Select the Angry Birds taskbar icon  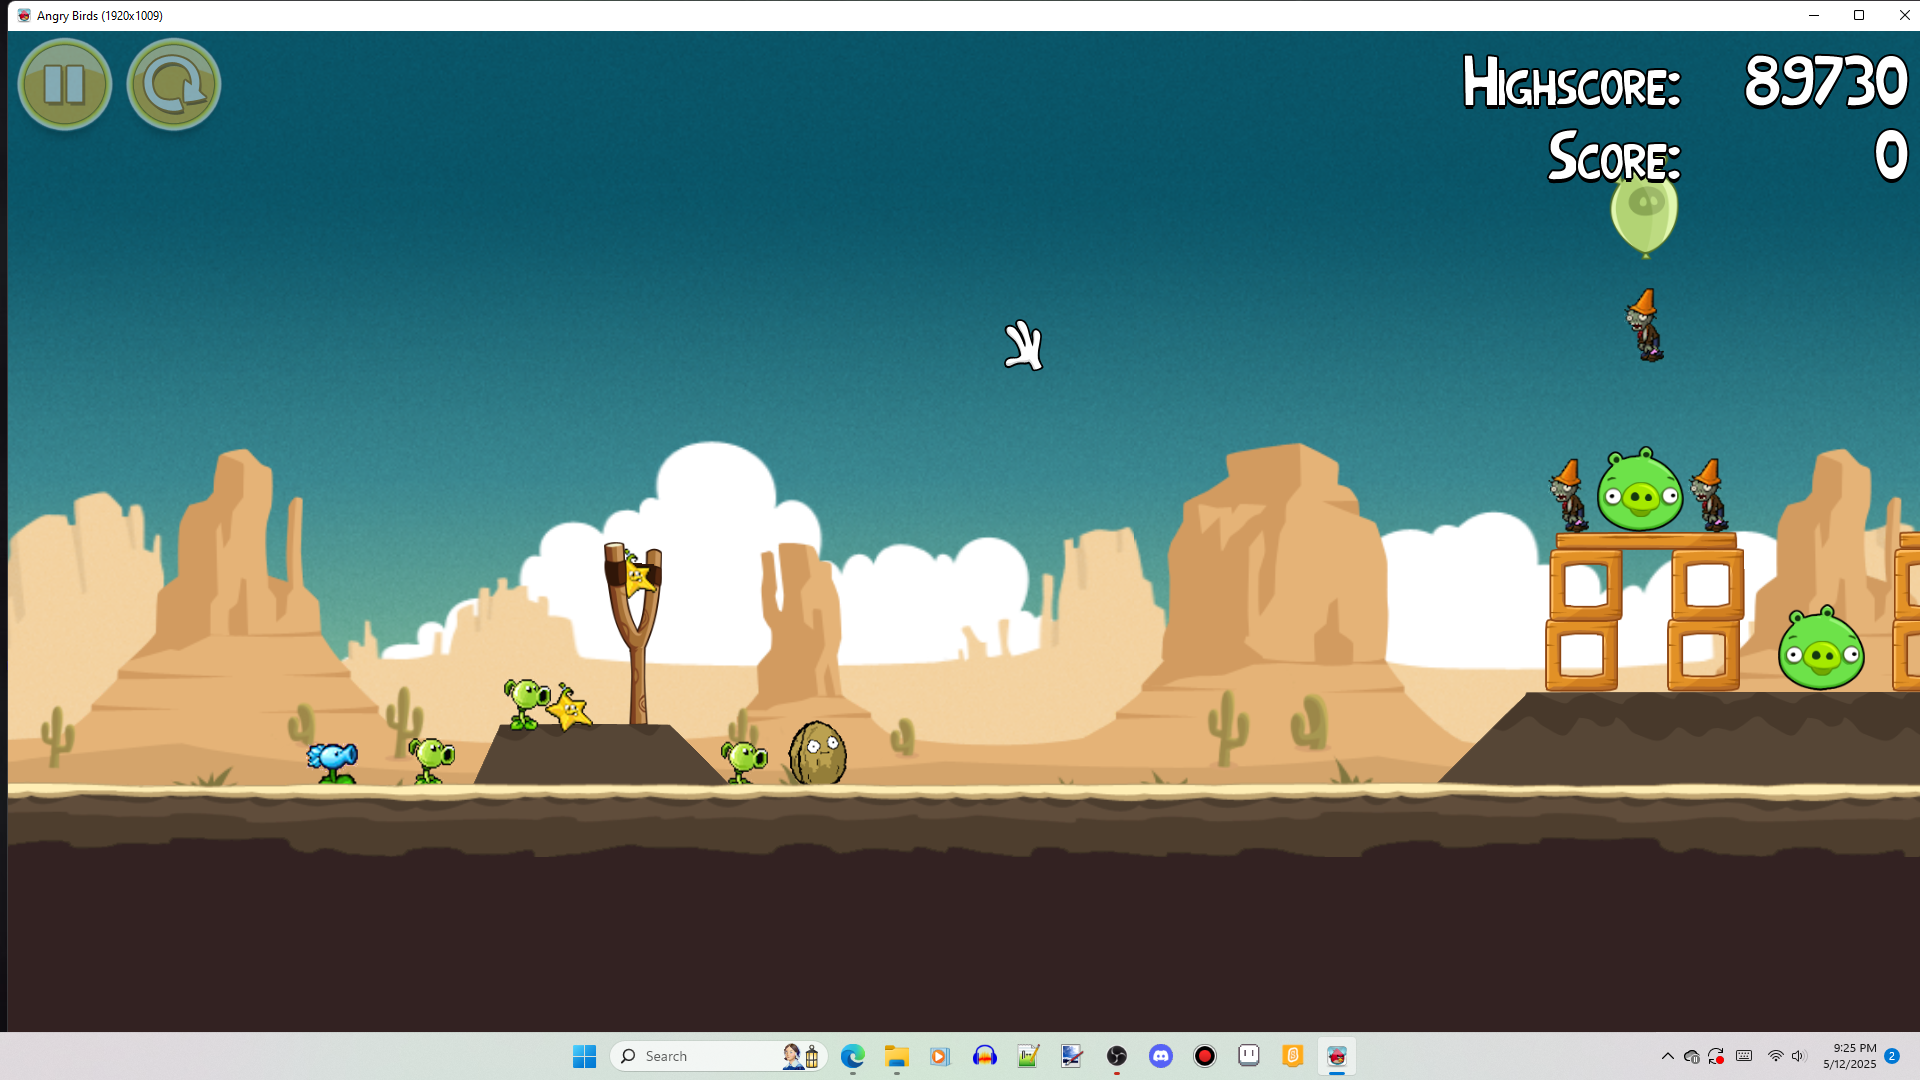point(1337,1056)
